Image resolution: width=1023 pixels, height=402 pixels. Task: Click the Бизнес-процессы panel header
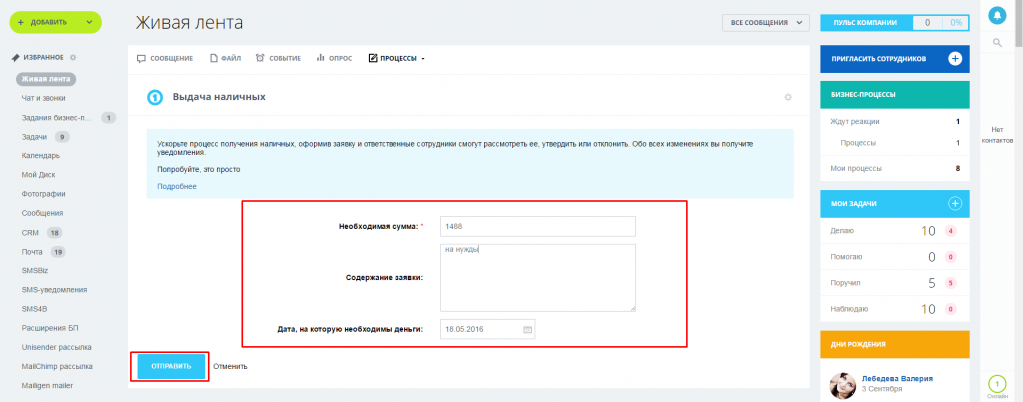894,95
